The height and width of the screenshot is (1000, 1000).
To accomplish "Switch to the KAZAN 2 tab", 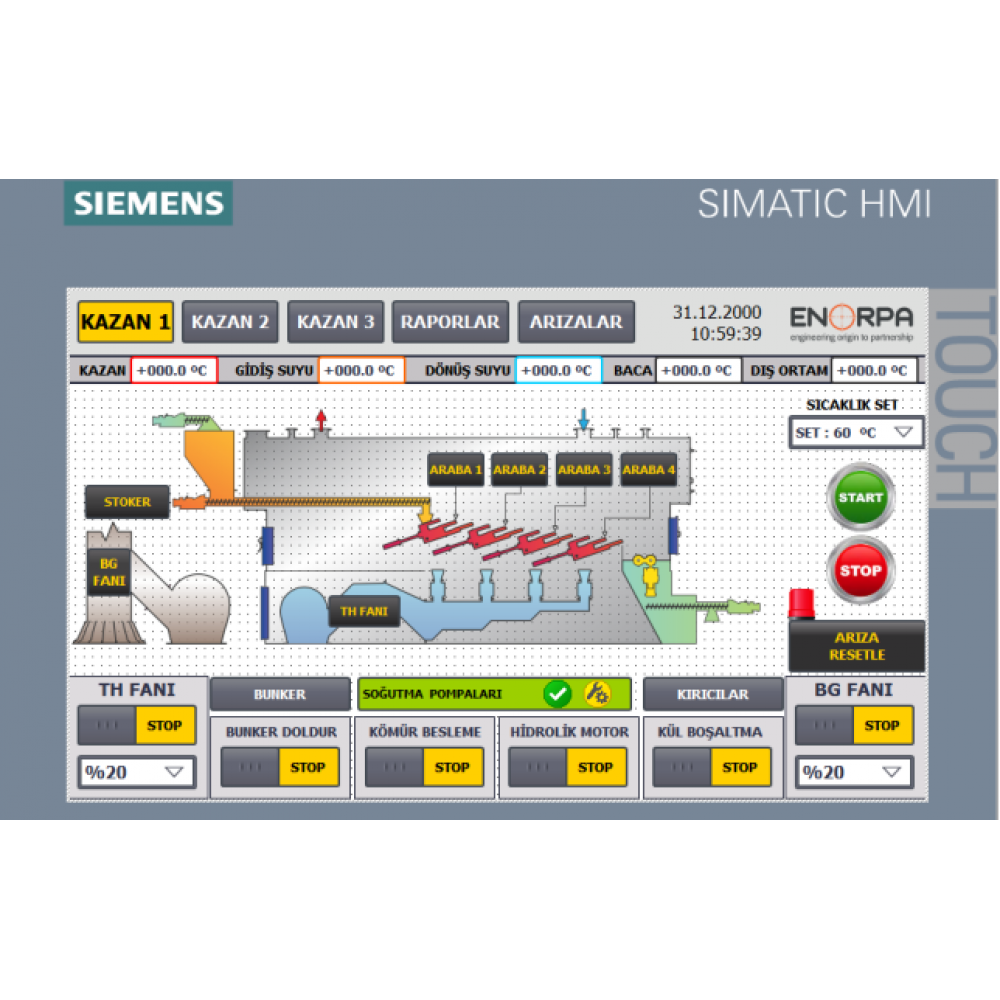I will [230, 321].
